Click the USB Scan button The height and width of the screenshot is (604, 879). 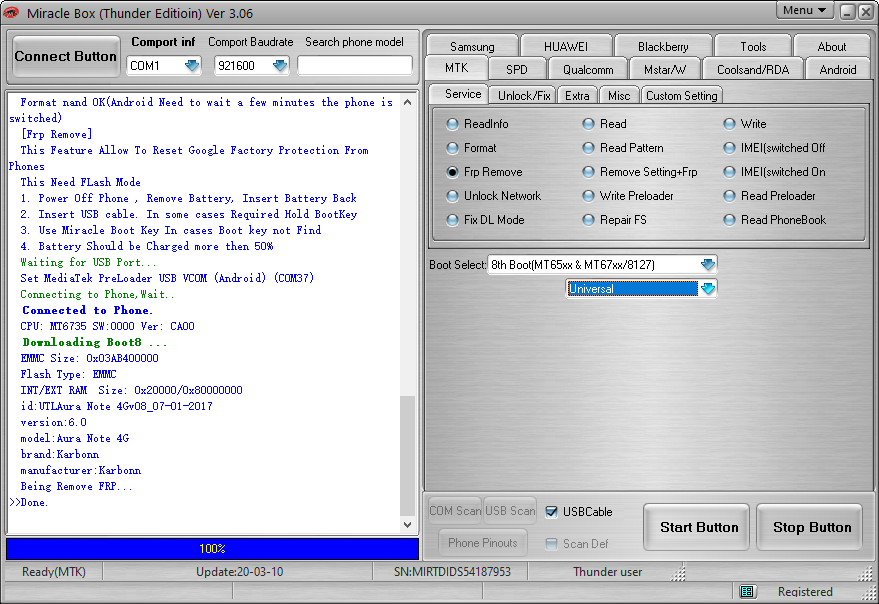(510, 511)
